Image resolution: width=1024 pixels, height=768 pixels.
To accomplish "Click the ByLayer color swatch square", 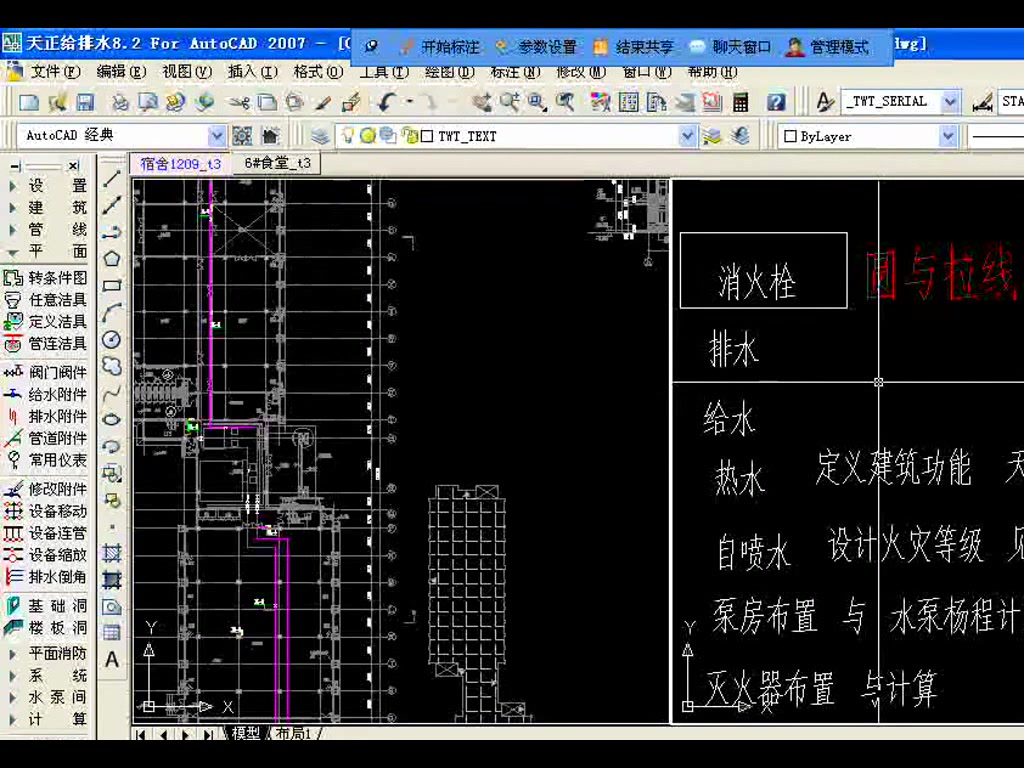I will [790, 136].
